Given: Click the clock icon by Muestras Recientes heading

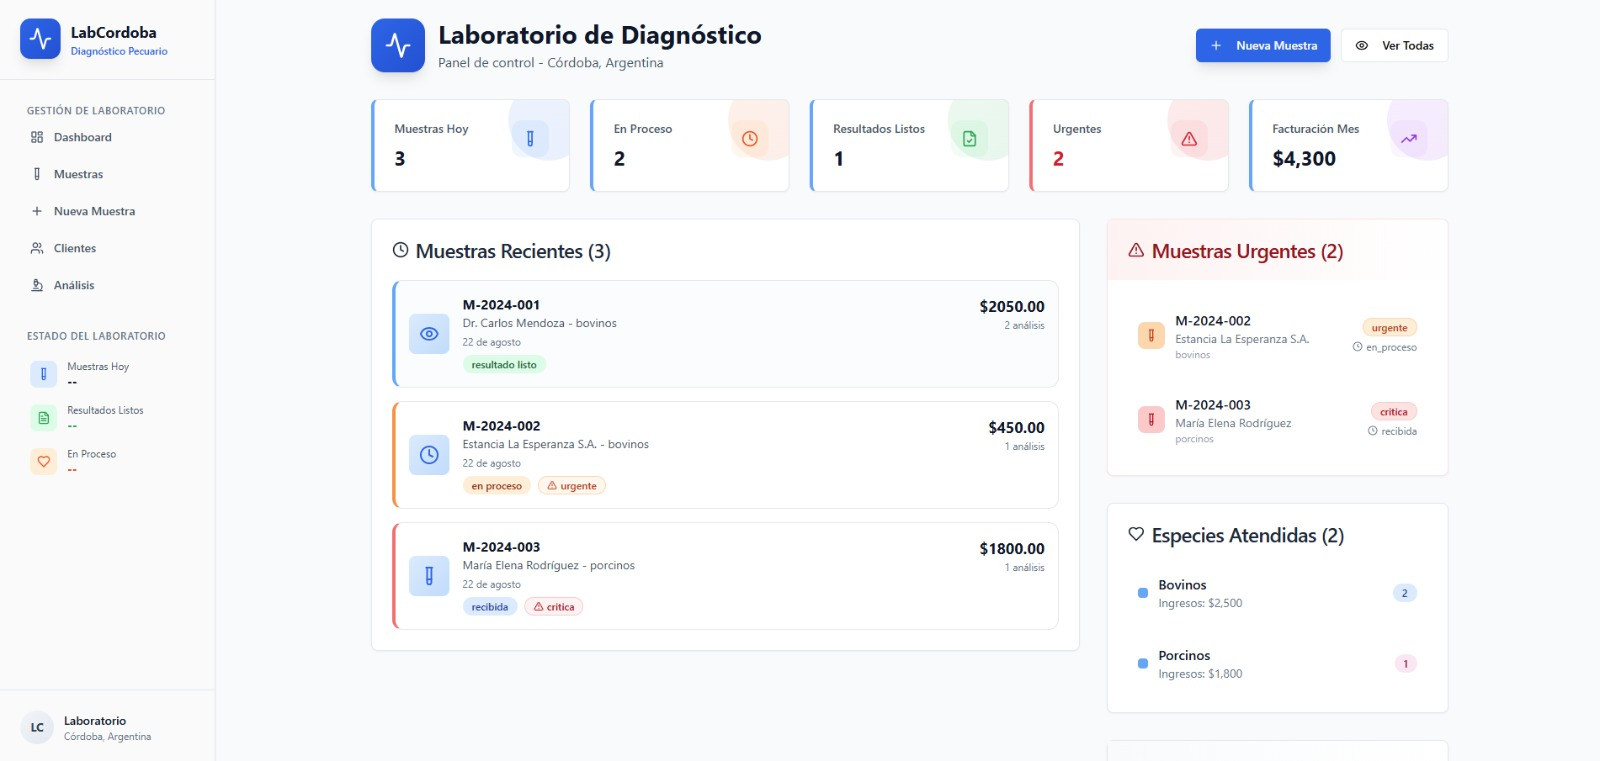Looking at the screenshot, I should 401,250.
